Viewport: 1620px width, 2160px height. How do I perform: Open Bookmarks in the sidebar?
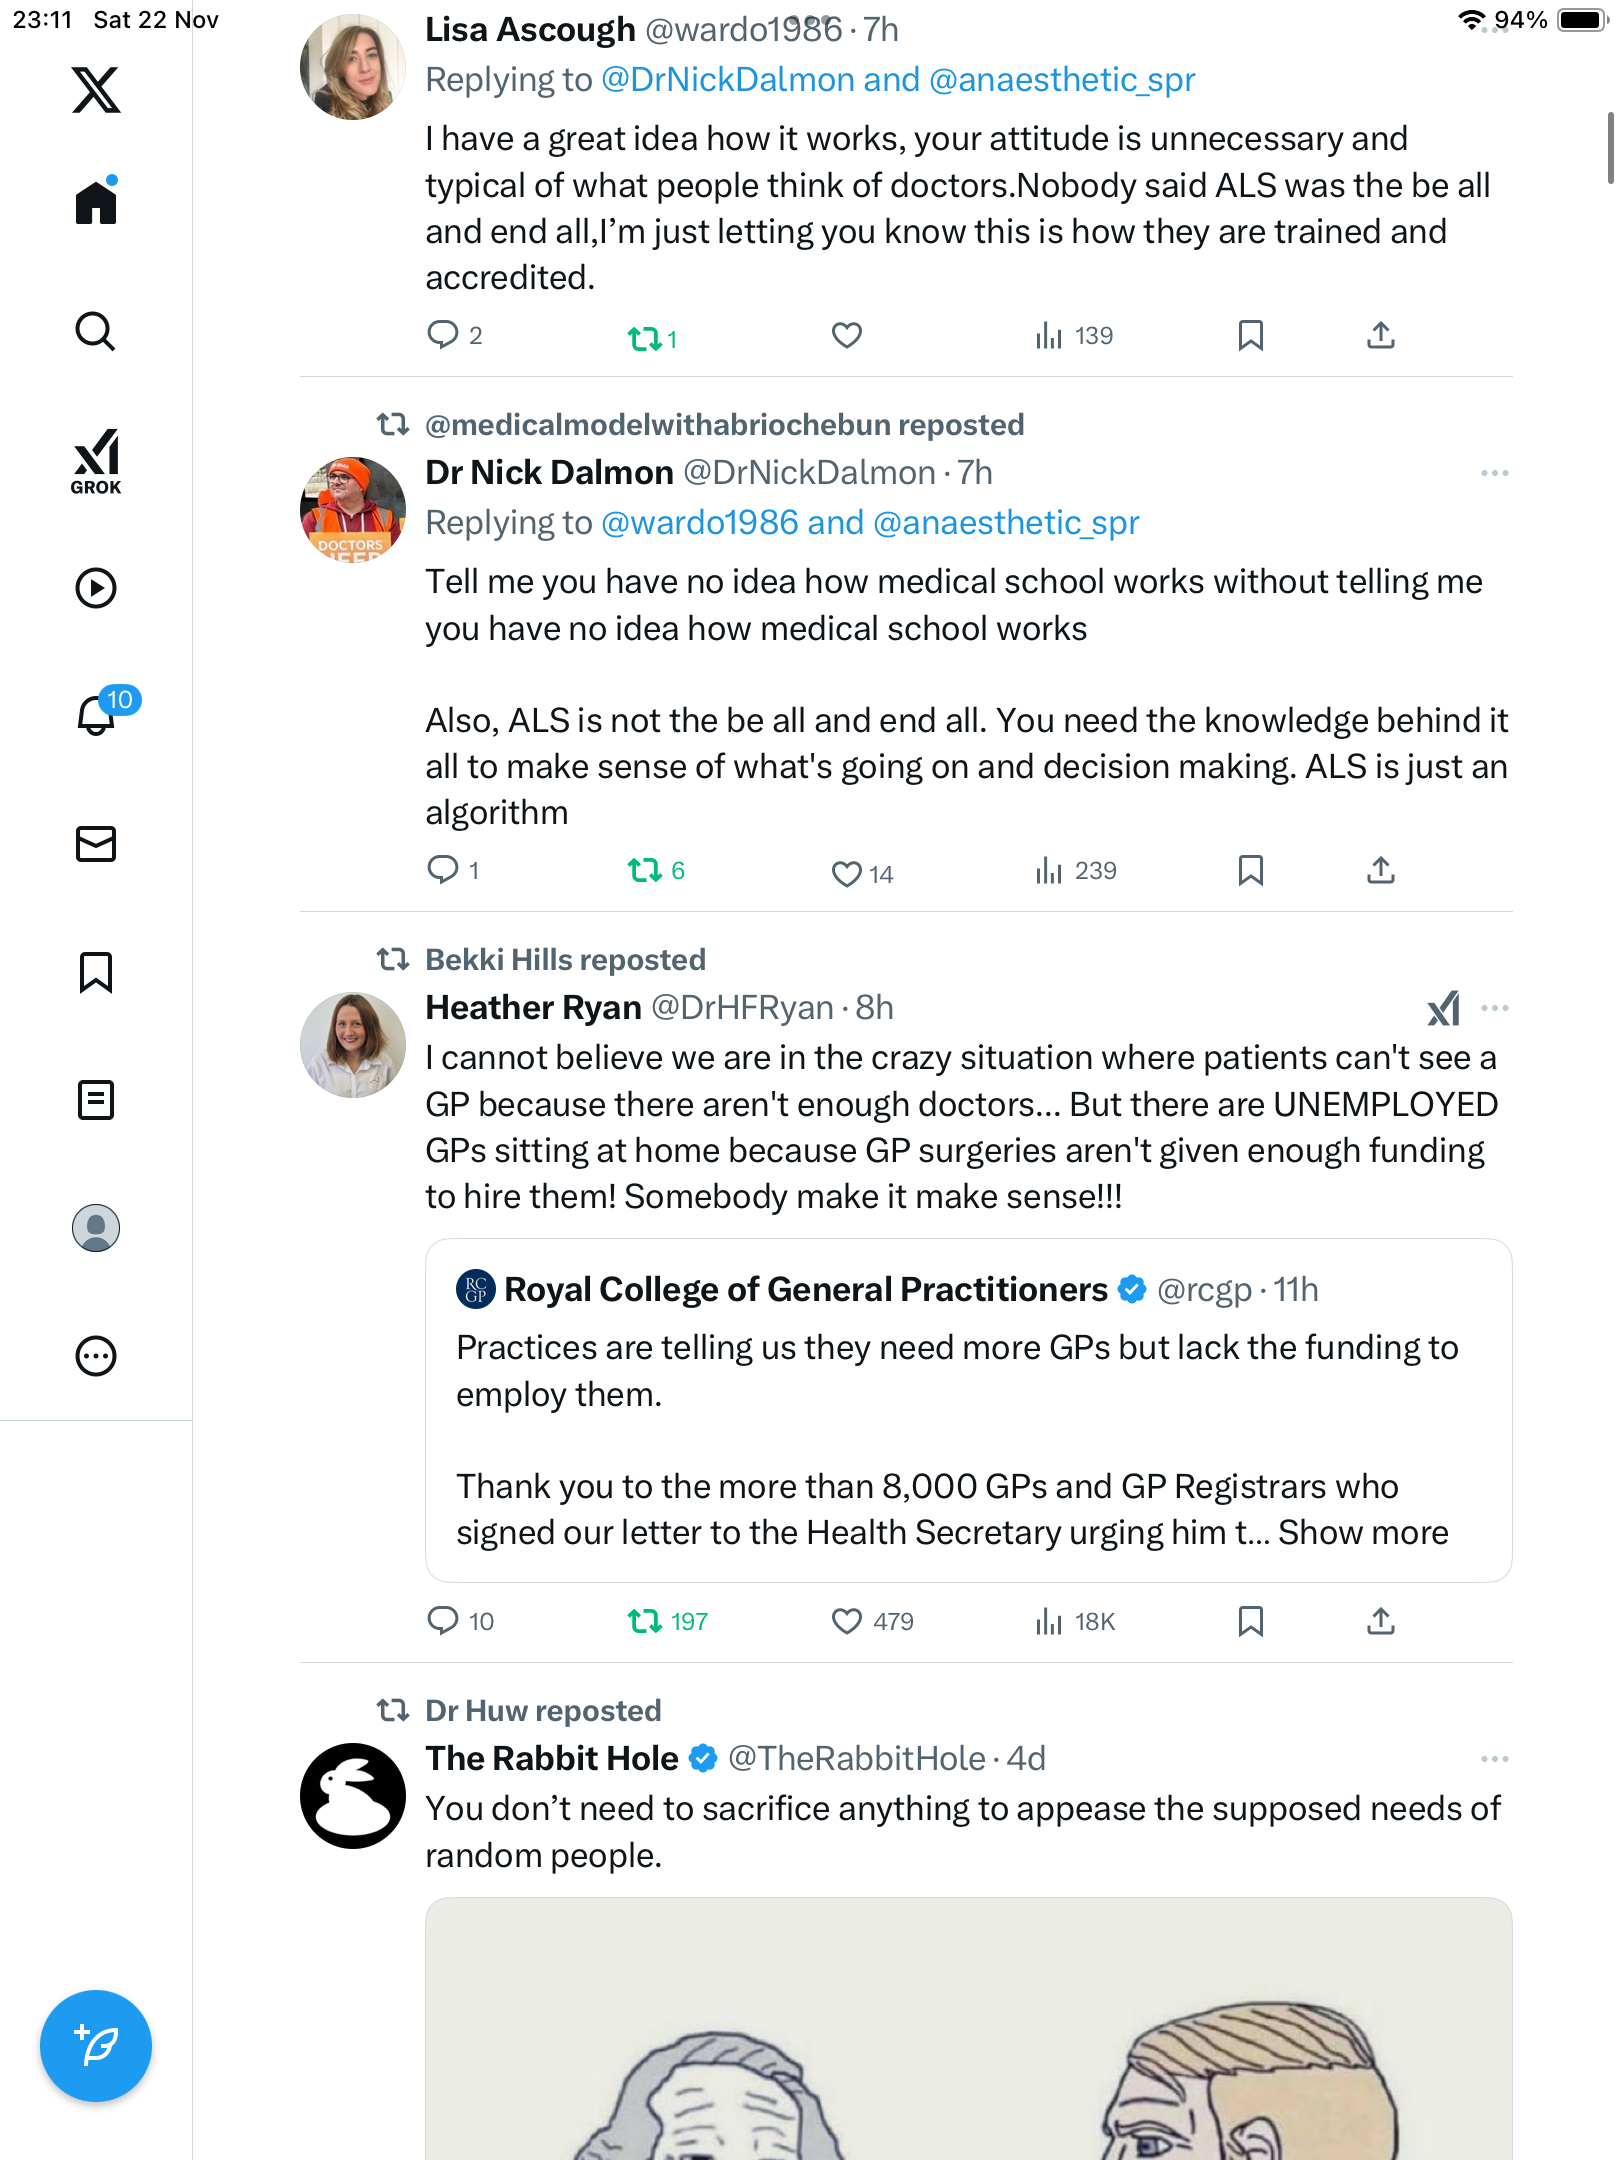point(96,972)
